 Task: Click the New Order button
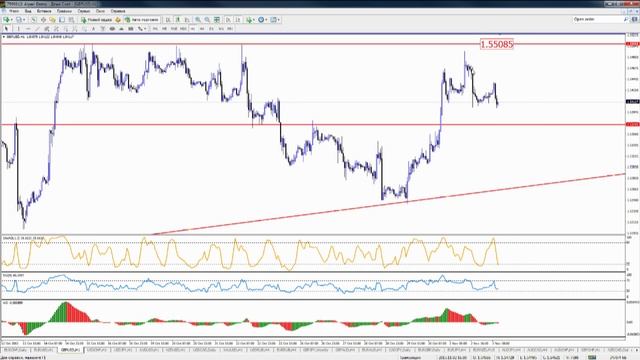(x=97, y=20)
